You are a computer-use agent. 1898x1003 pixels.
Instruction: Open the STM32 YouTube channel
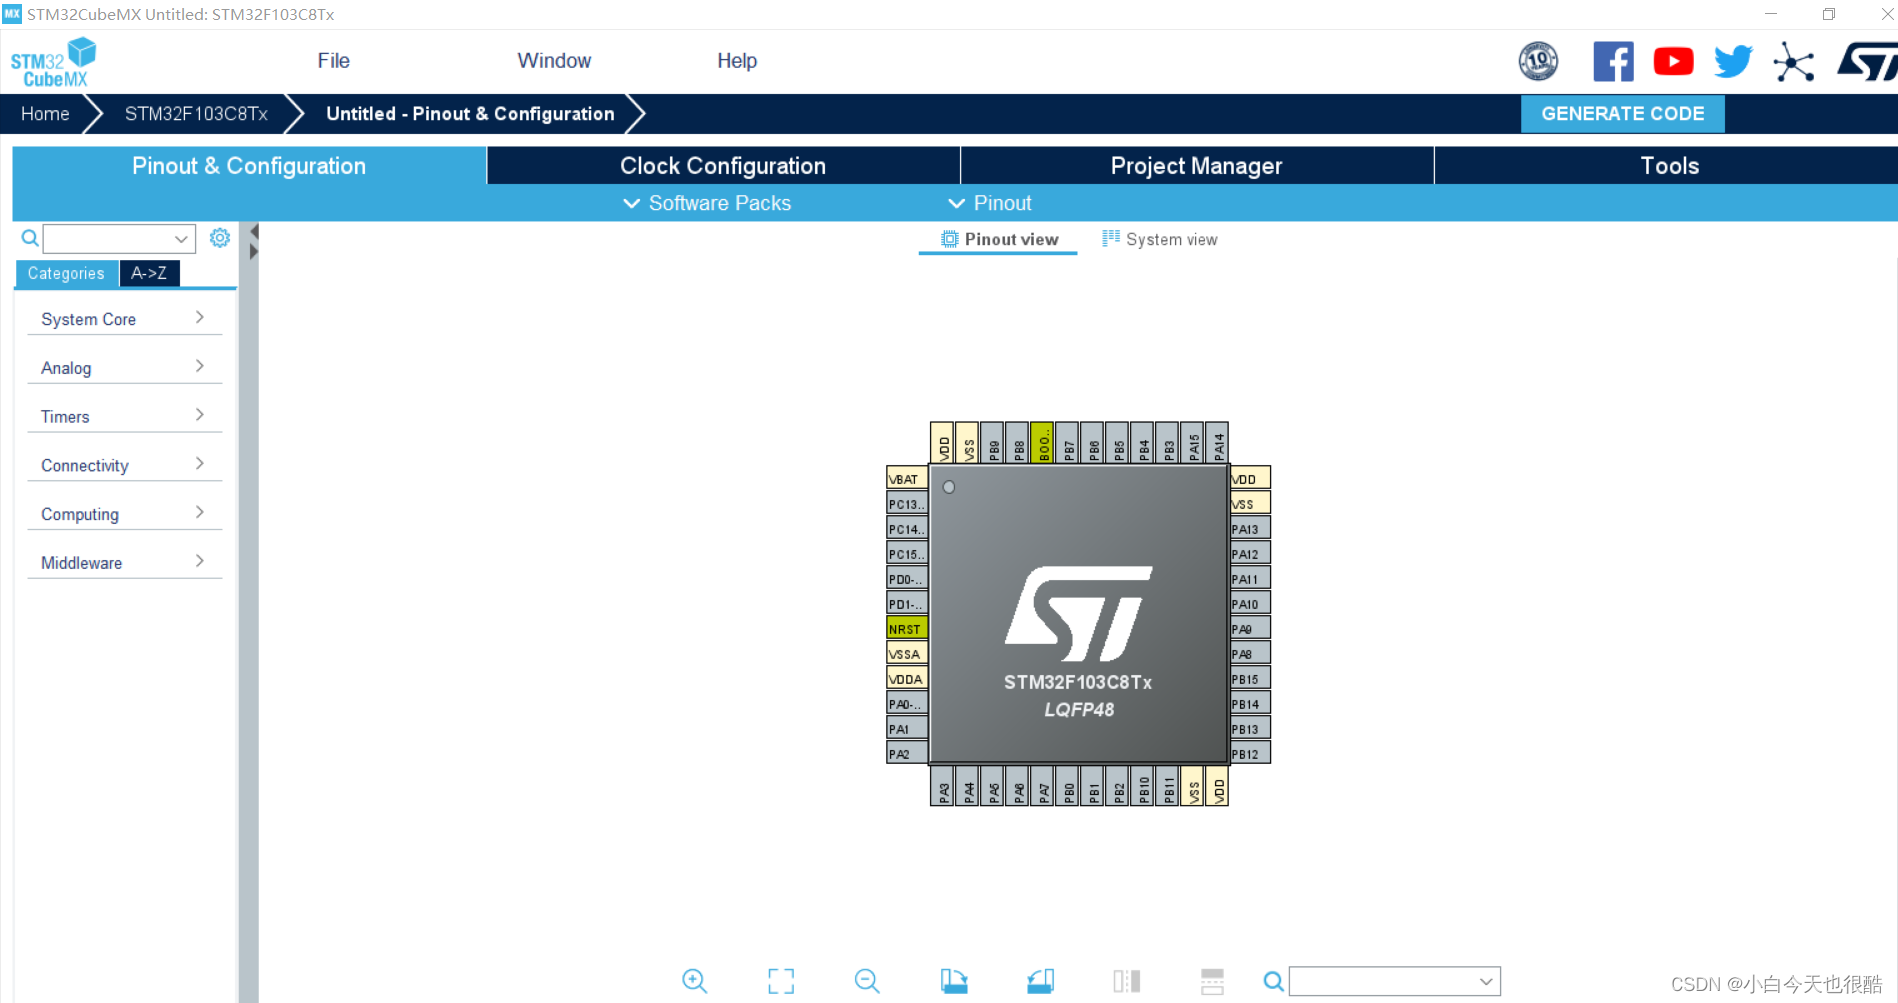1673,61
